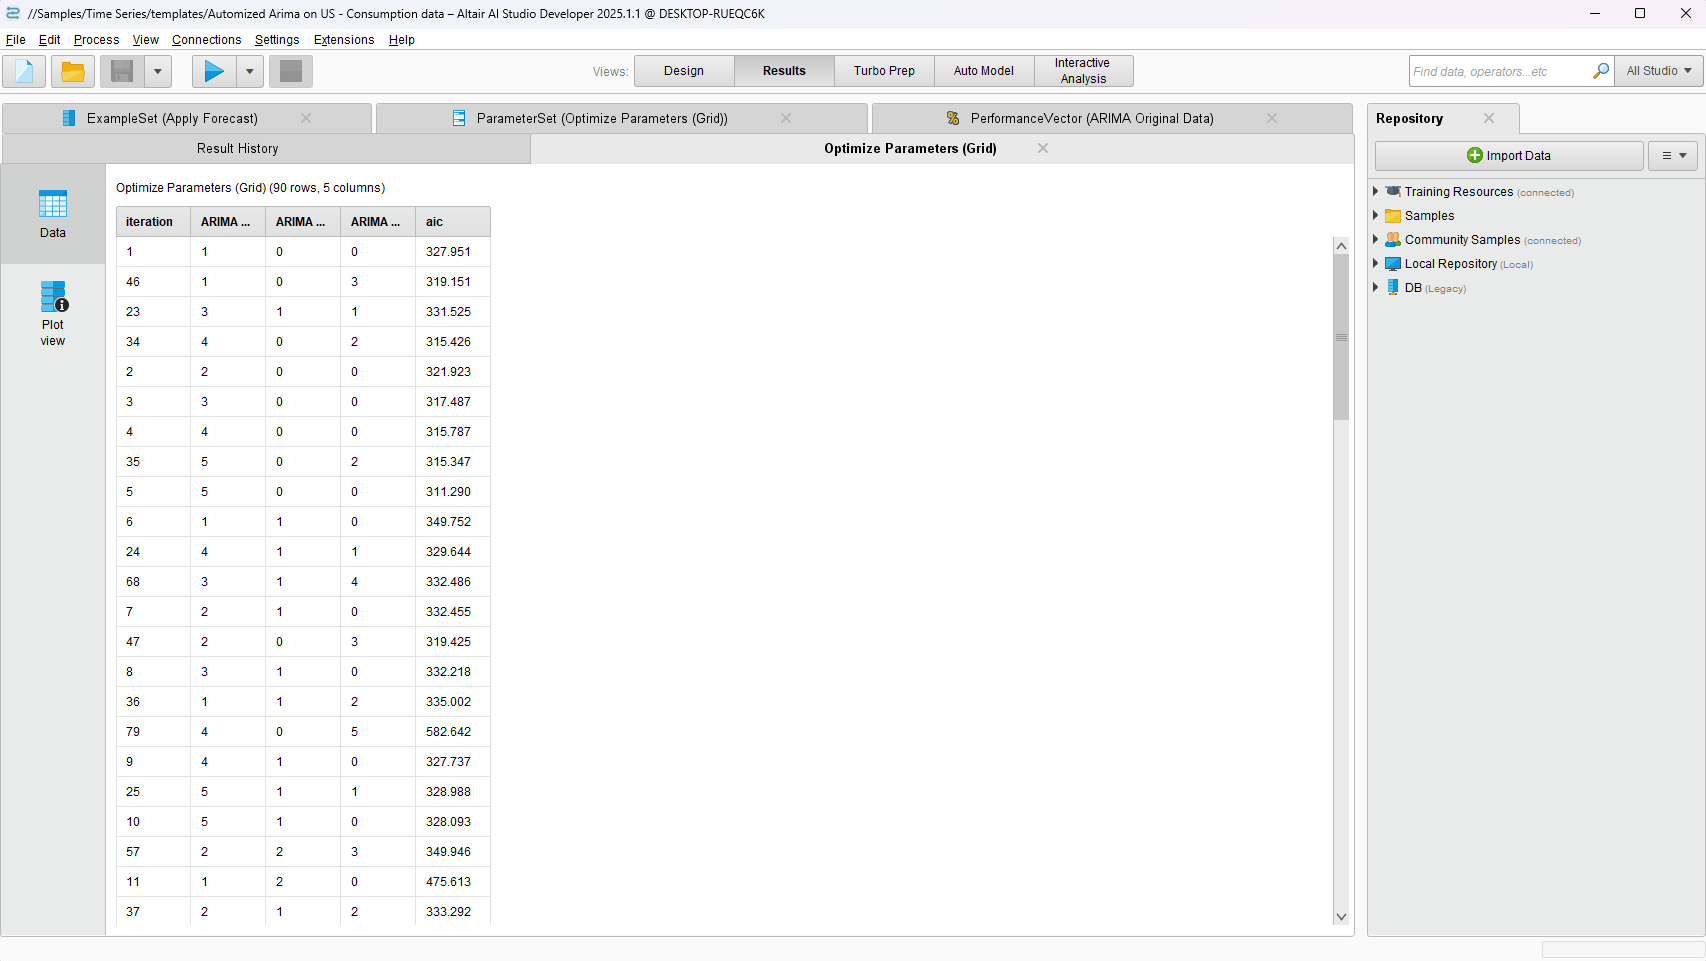Open the Auto Model view
The width and height of the screenshot is (1706, 961).
pos(984,71)
